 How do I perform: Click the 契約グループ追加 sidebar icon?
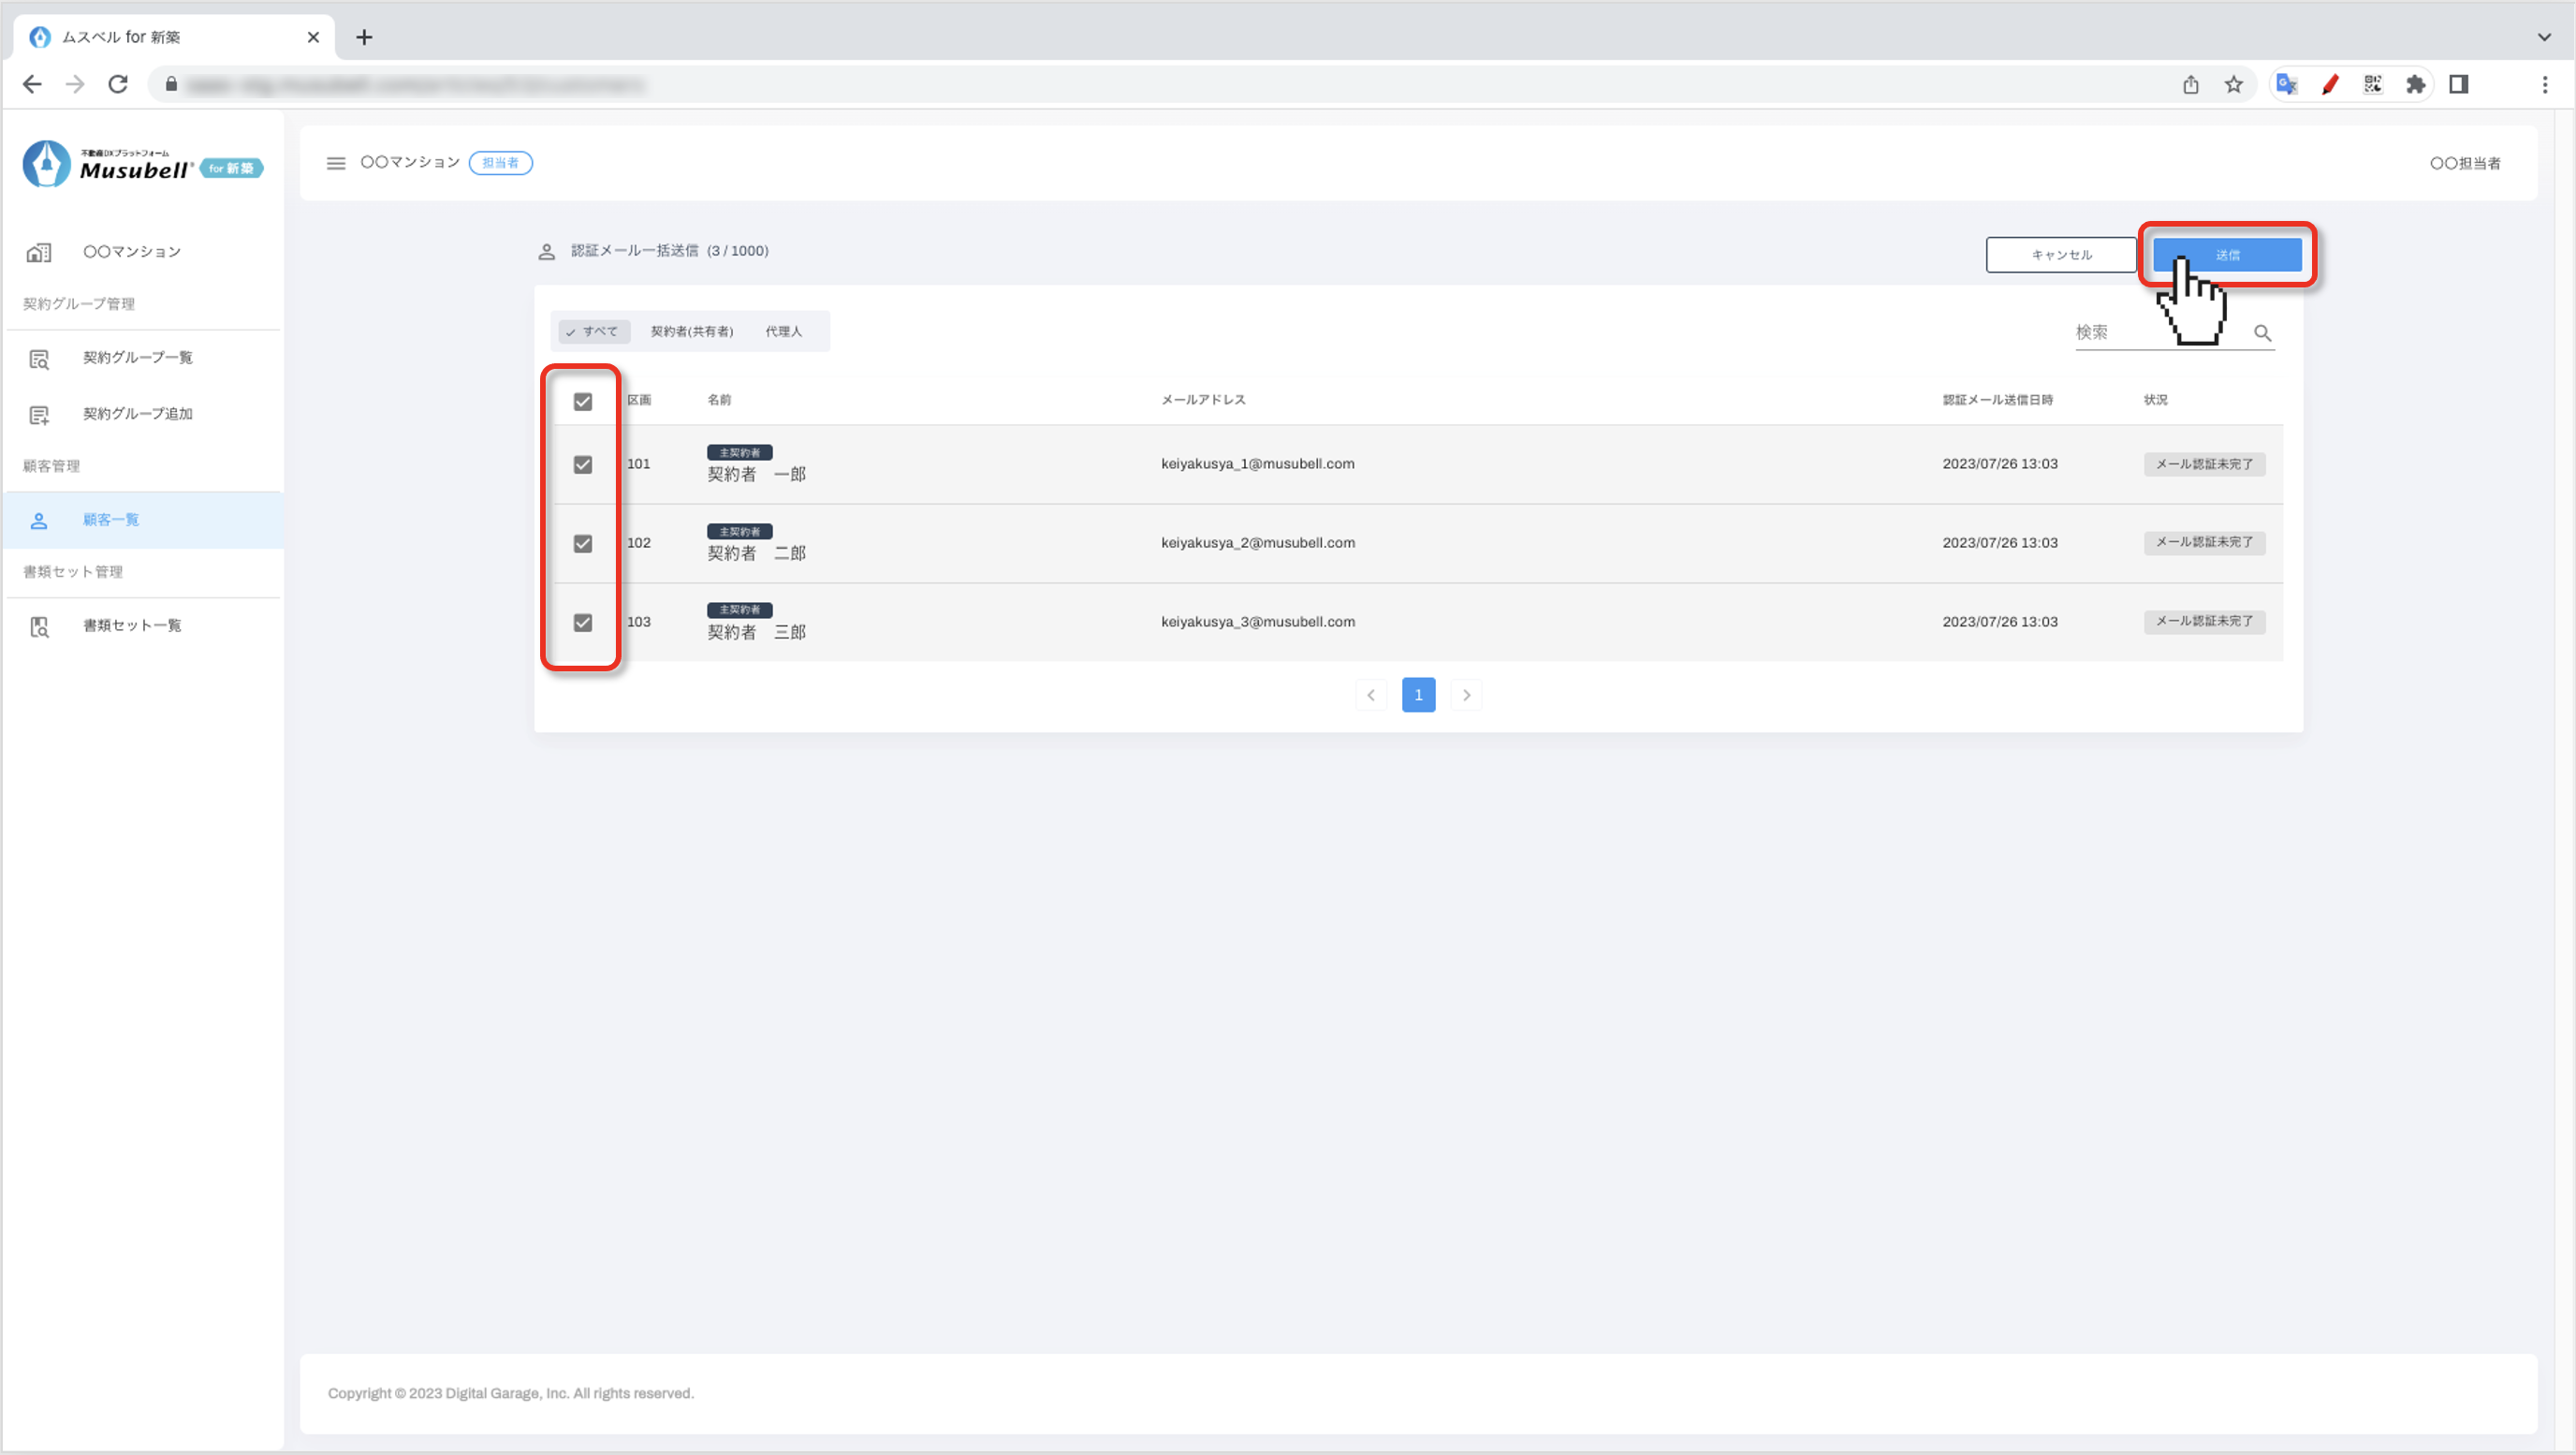click(x=39, y=414)
